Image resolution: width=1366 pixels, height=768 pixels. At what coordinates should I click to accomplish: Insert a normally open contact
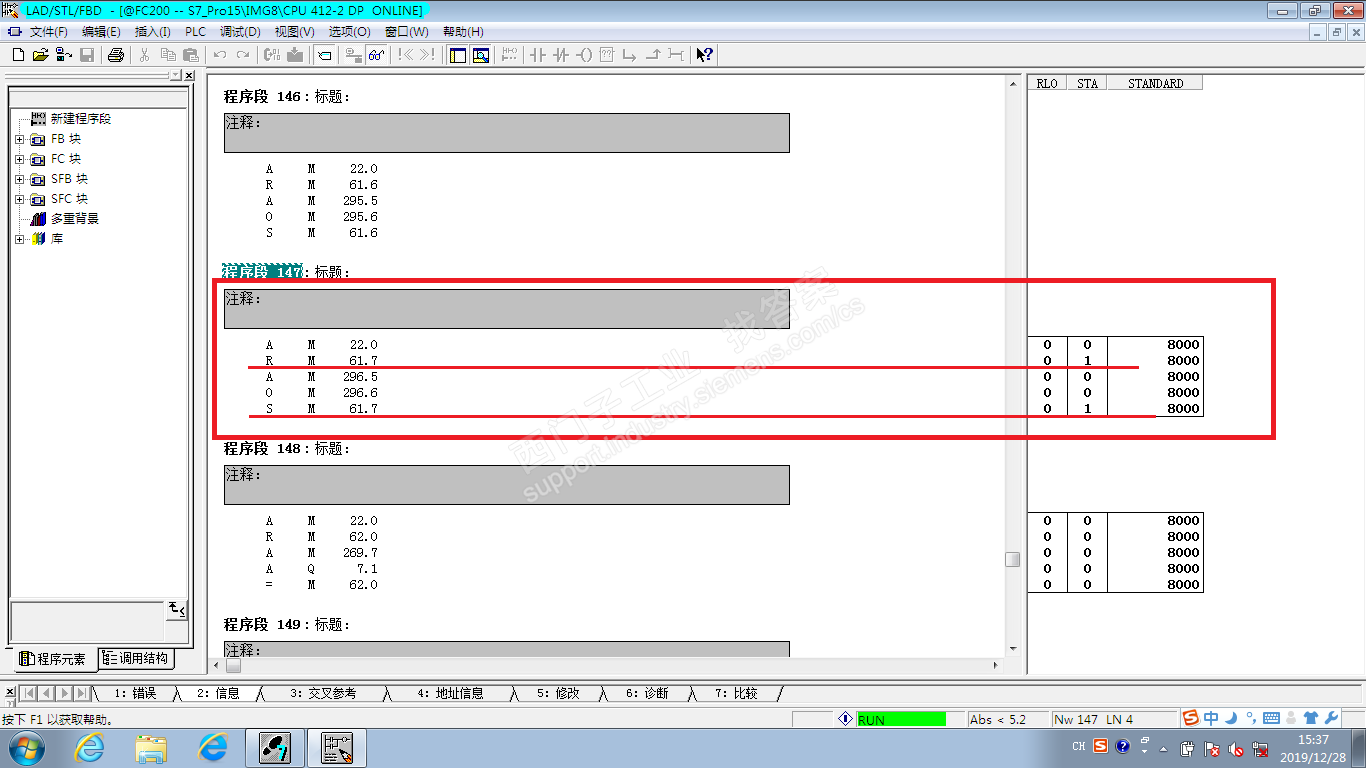pos(538,55)
